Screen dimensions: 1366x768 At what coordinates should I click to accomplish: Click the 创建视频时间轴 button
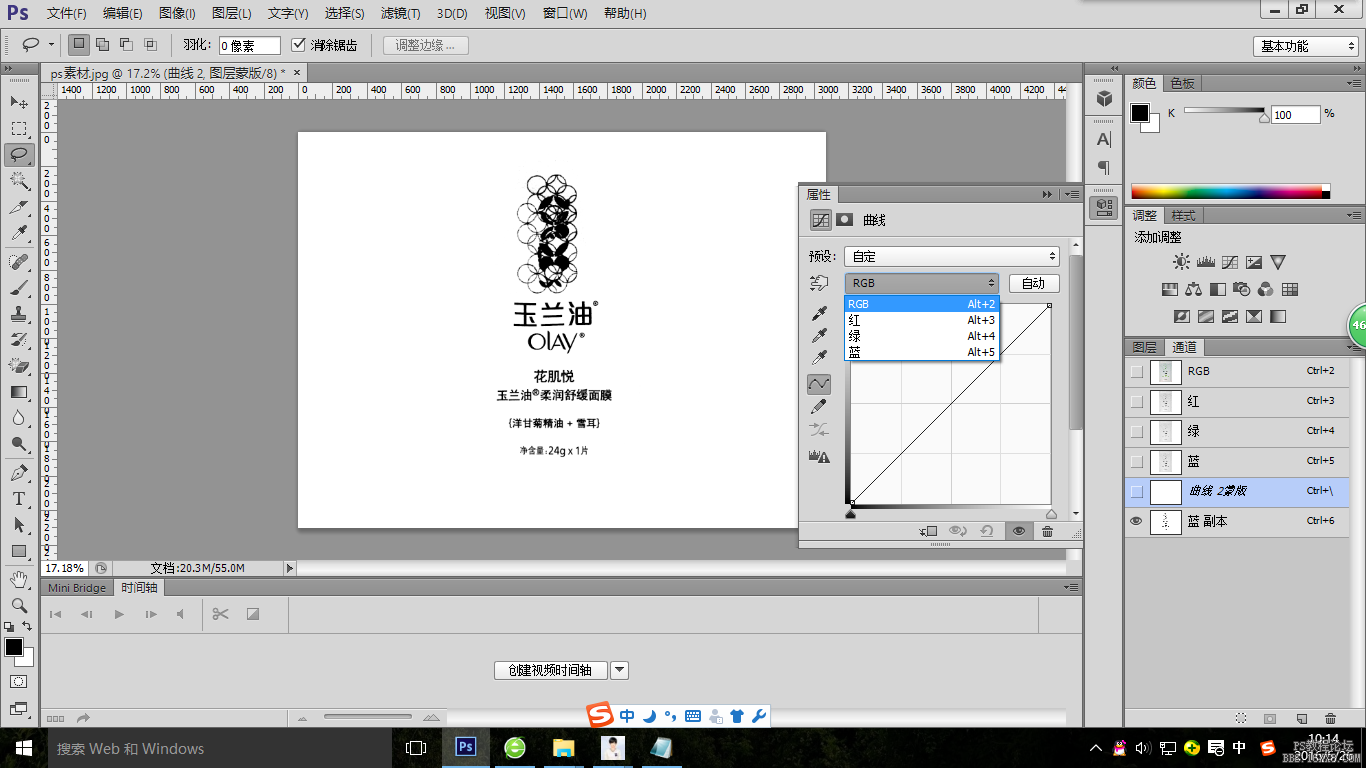(x=551, y=670)
